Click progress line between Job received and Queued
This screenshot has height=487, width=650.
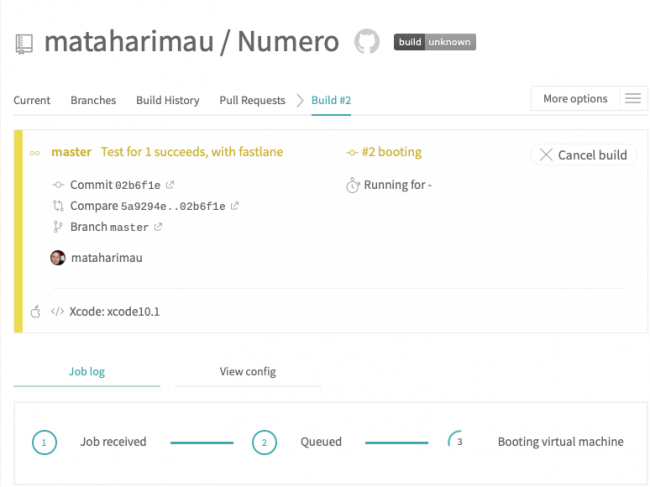202,443
